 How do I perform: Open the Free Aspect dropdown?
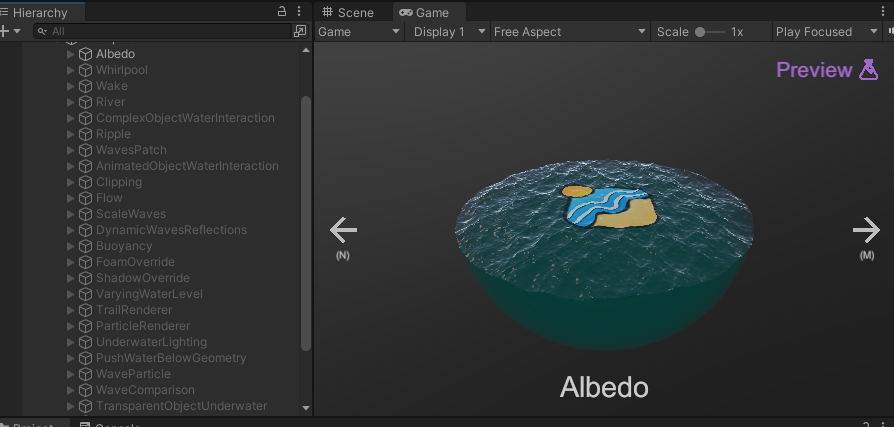tap(570, 32)
